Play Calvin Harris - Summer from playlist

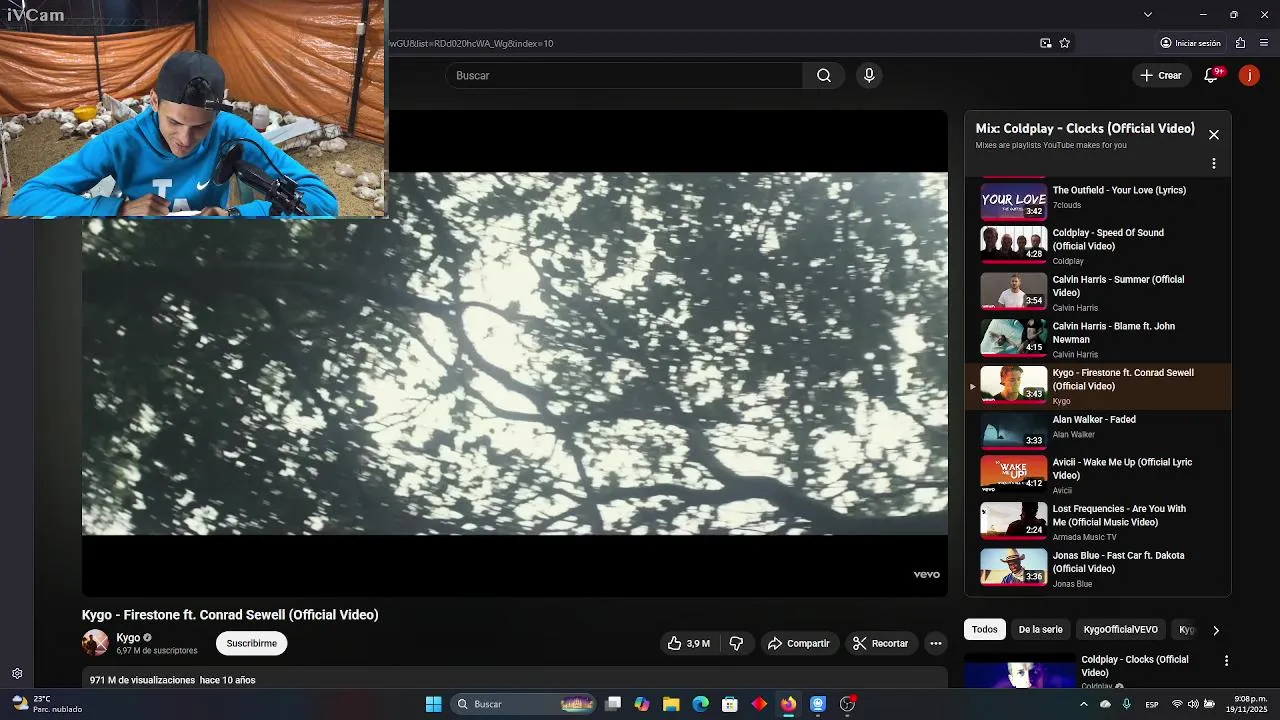pyautogui.click(x=1098, y=293)
